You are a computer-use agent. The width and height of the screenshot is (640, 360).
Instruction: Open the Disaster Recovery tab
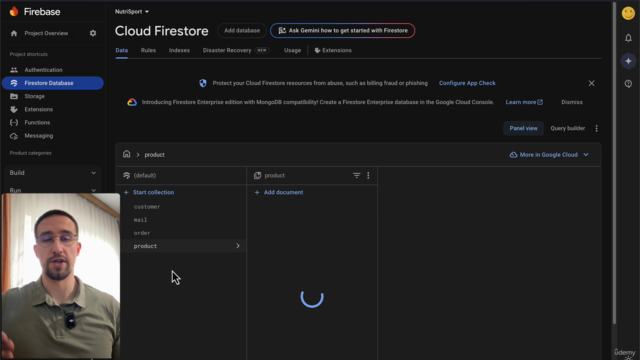(236, 51)
